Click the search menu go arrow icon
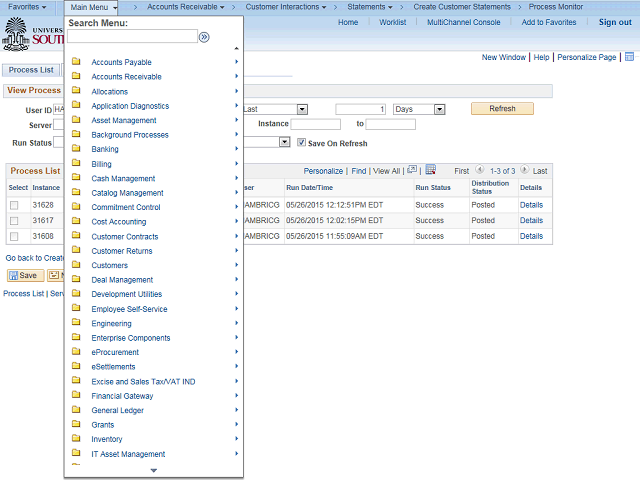Screen dimensions: 640x480 click(x=204, y=36)
